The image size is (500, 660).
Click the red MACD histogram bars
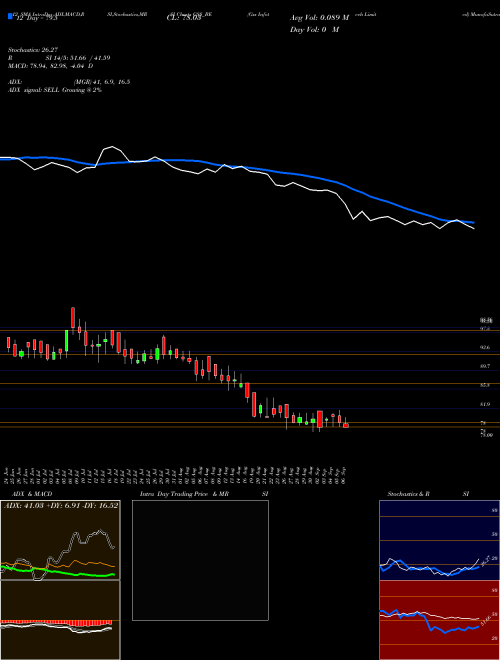(56, 622)
